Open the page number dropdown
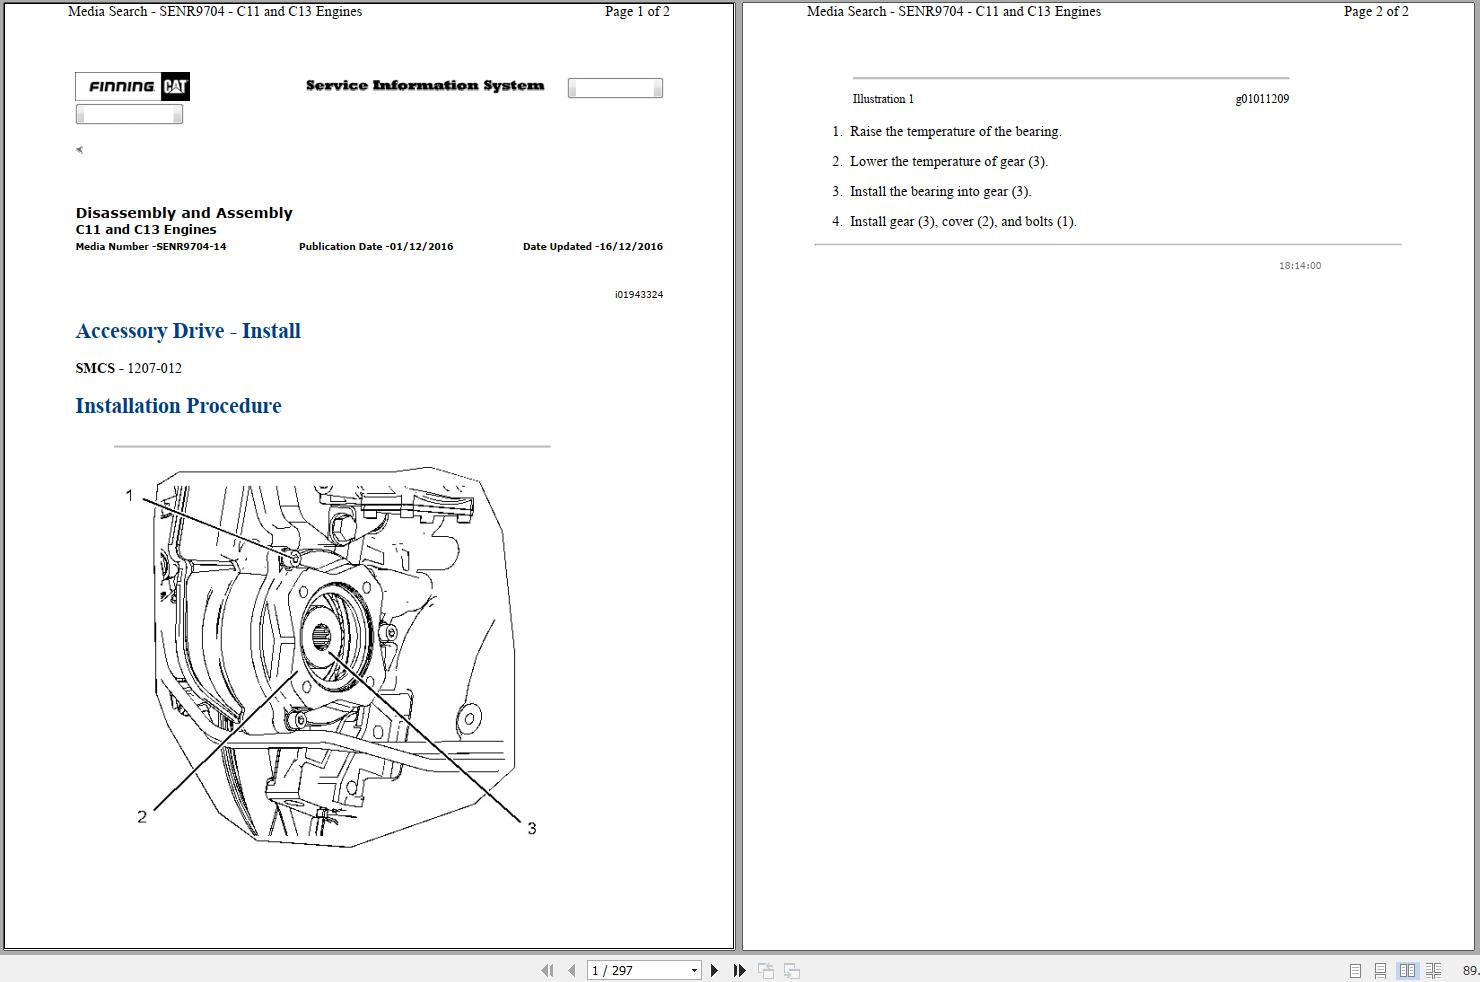The width and height of the screenshot is (1480, 982). point(694,970)
